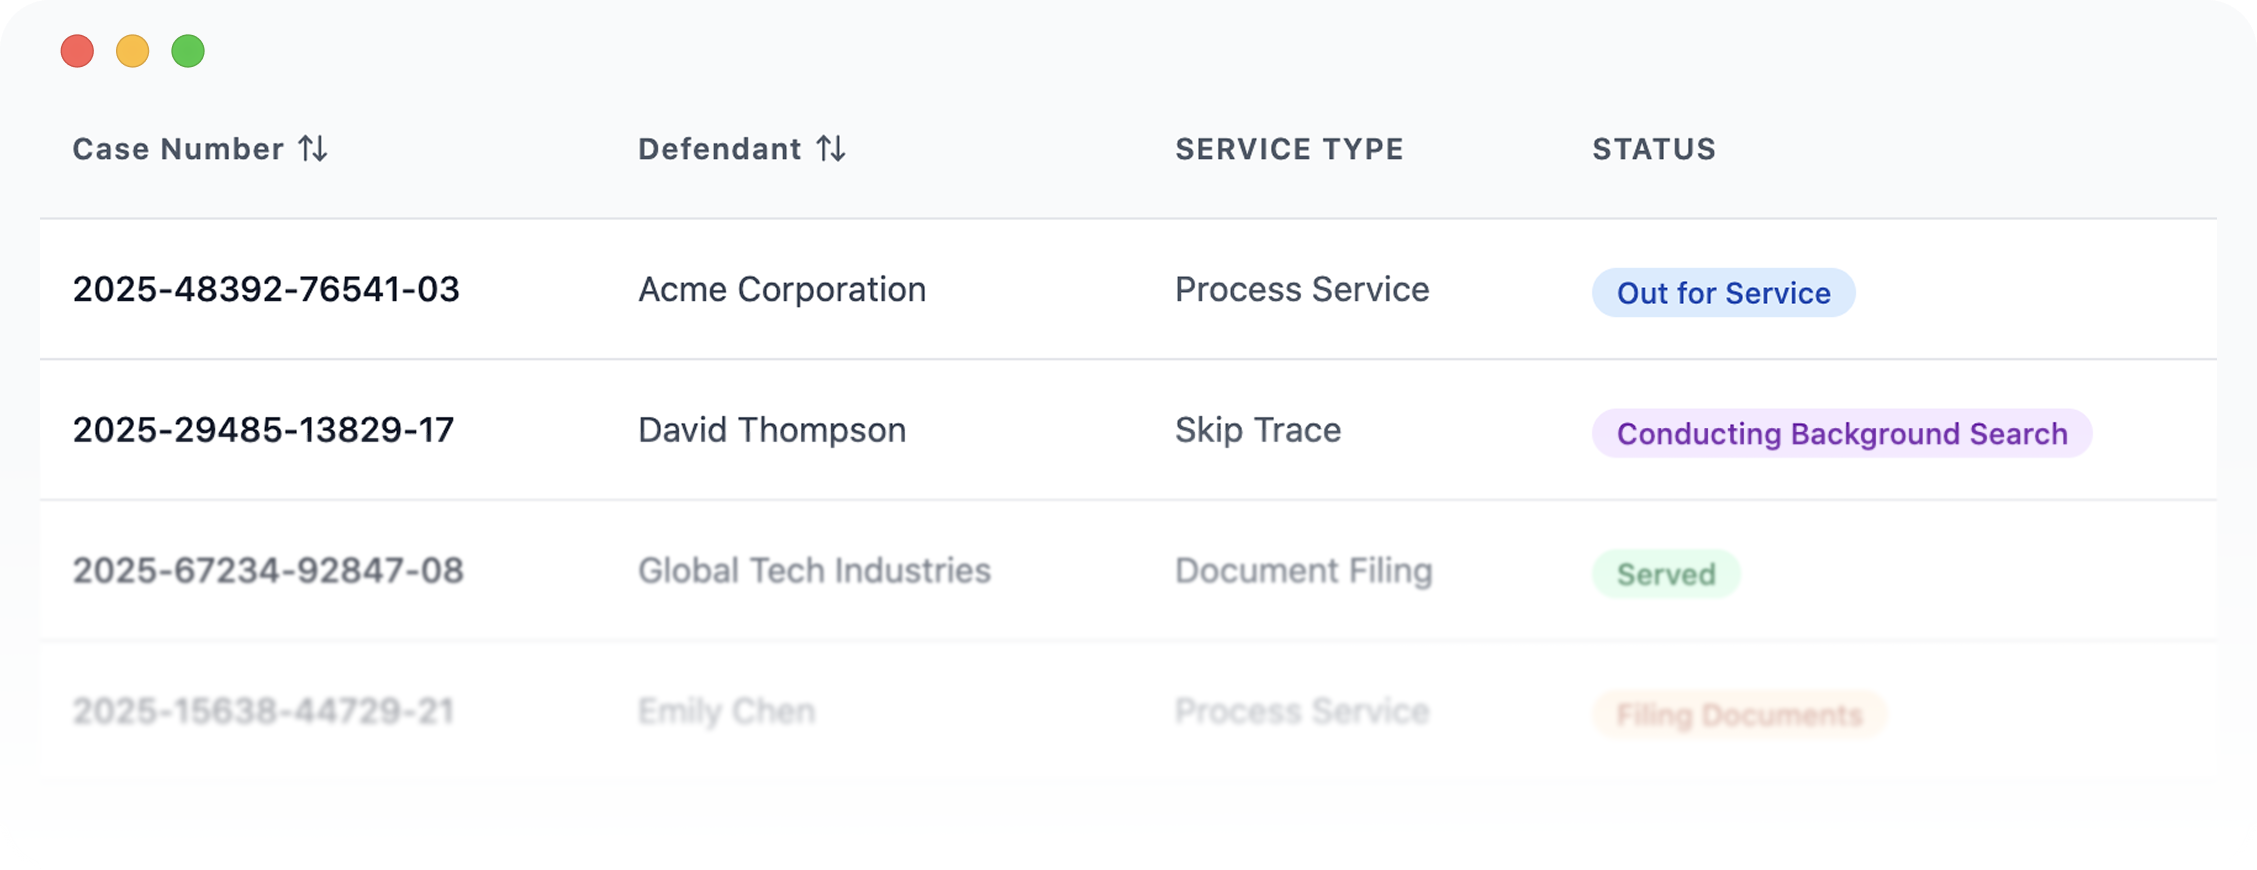Viewport: 2257px width, 870px height.
Task: Open case 2025-48392-76541-03
Action: [x=266, y=290]
